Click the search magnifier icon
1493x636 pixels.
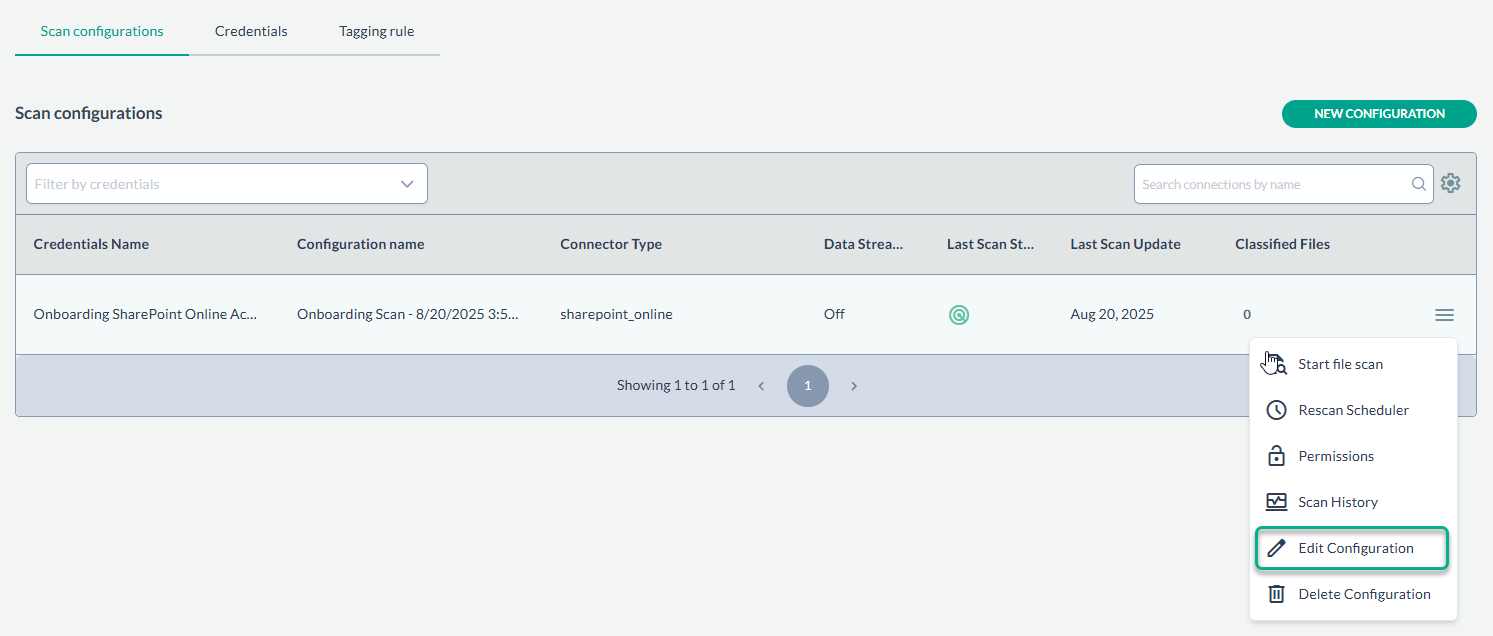point(1418,184)
